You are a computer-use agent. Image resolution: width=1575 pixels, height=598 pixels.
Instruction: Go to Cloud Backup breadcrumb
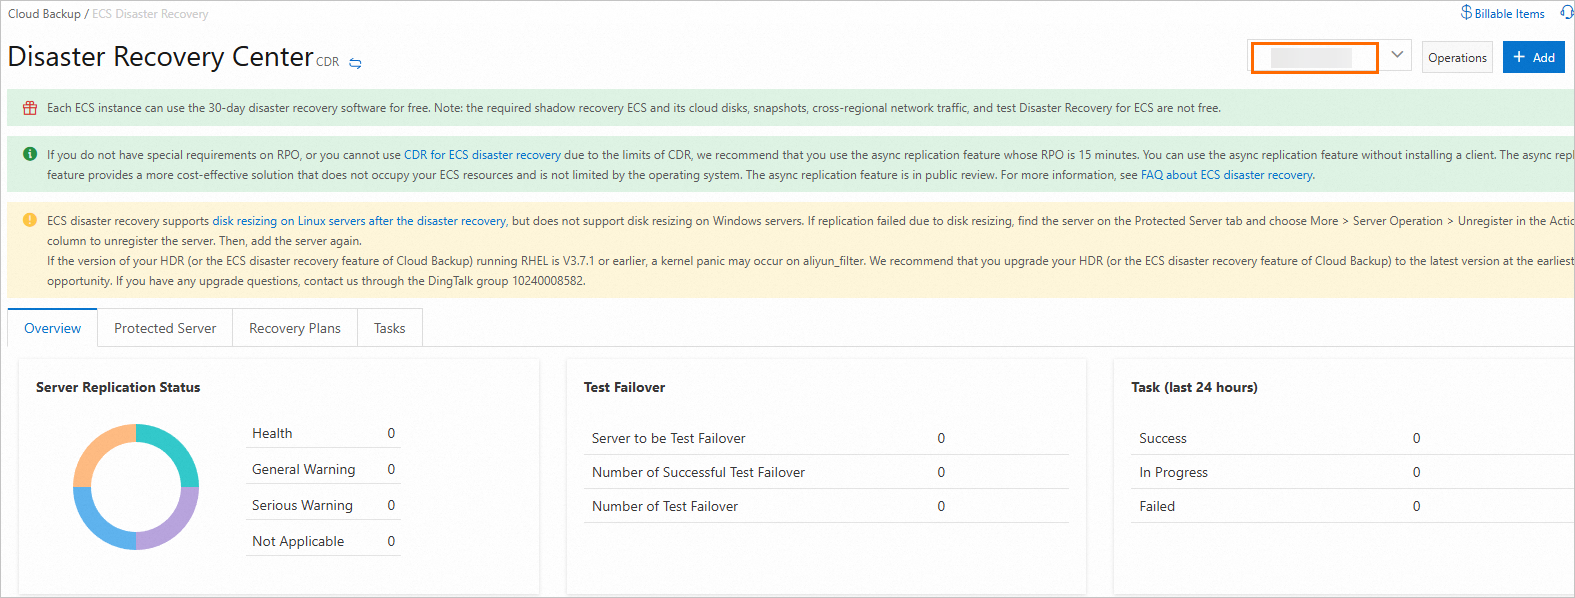click(x=44, y=14)
